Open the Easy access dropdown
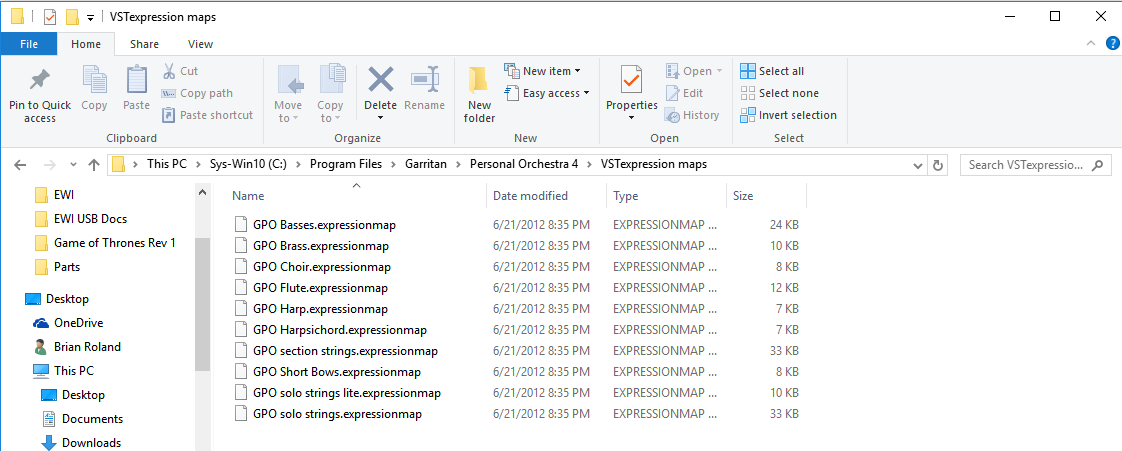 coord(586,93)
